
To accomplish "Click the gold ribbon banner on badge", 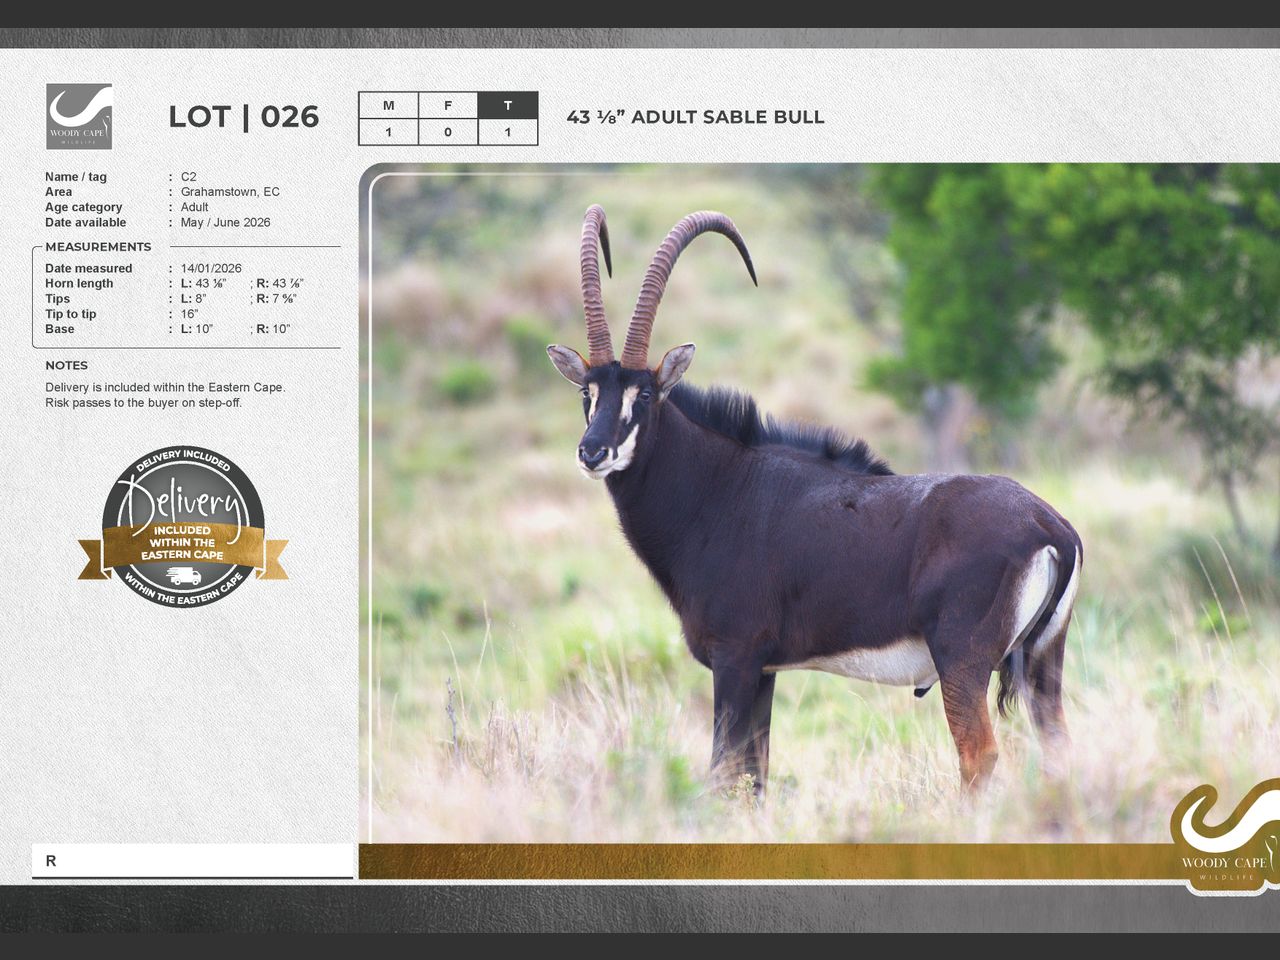I will pos(183,543).
